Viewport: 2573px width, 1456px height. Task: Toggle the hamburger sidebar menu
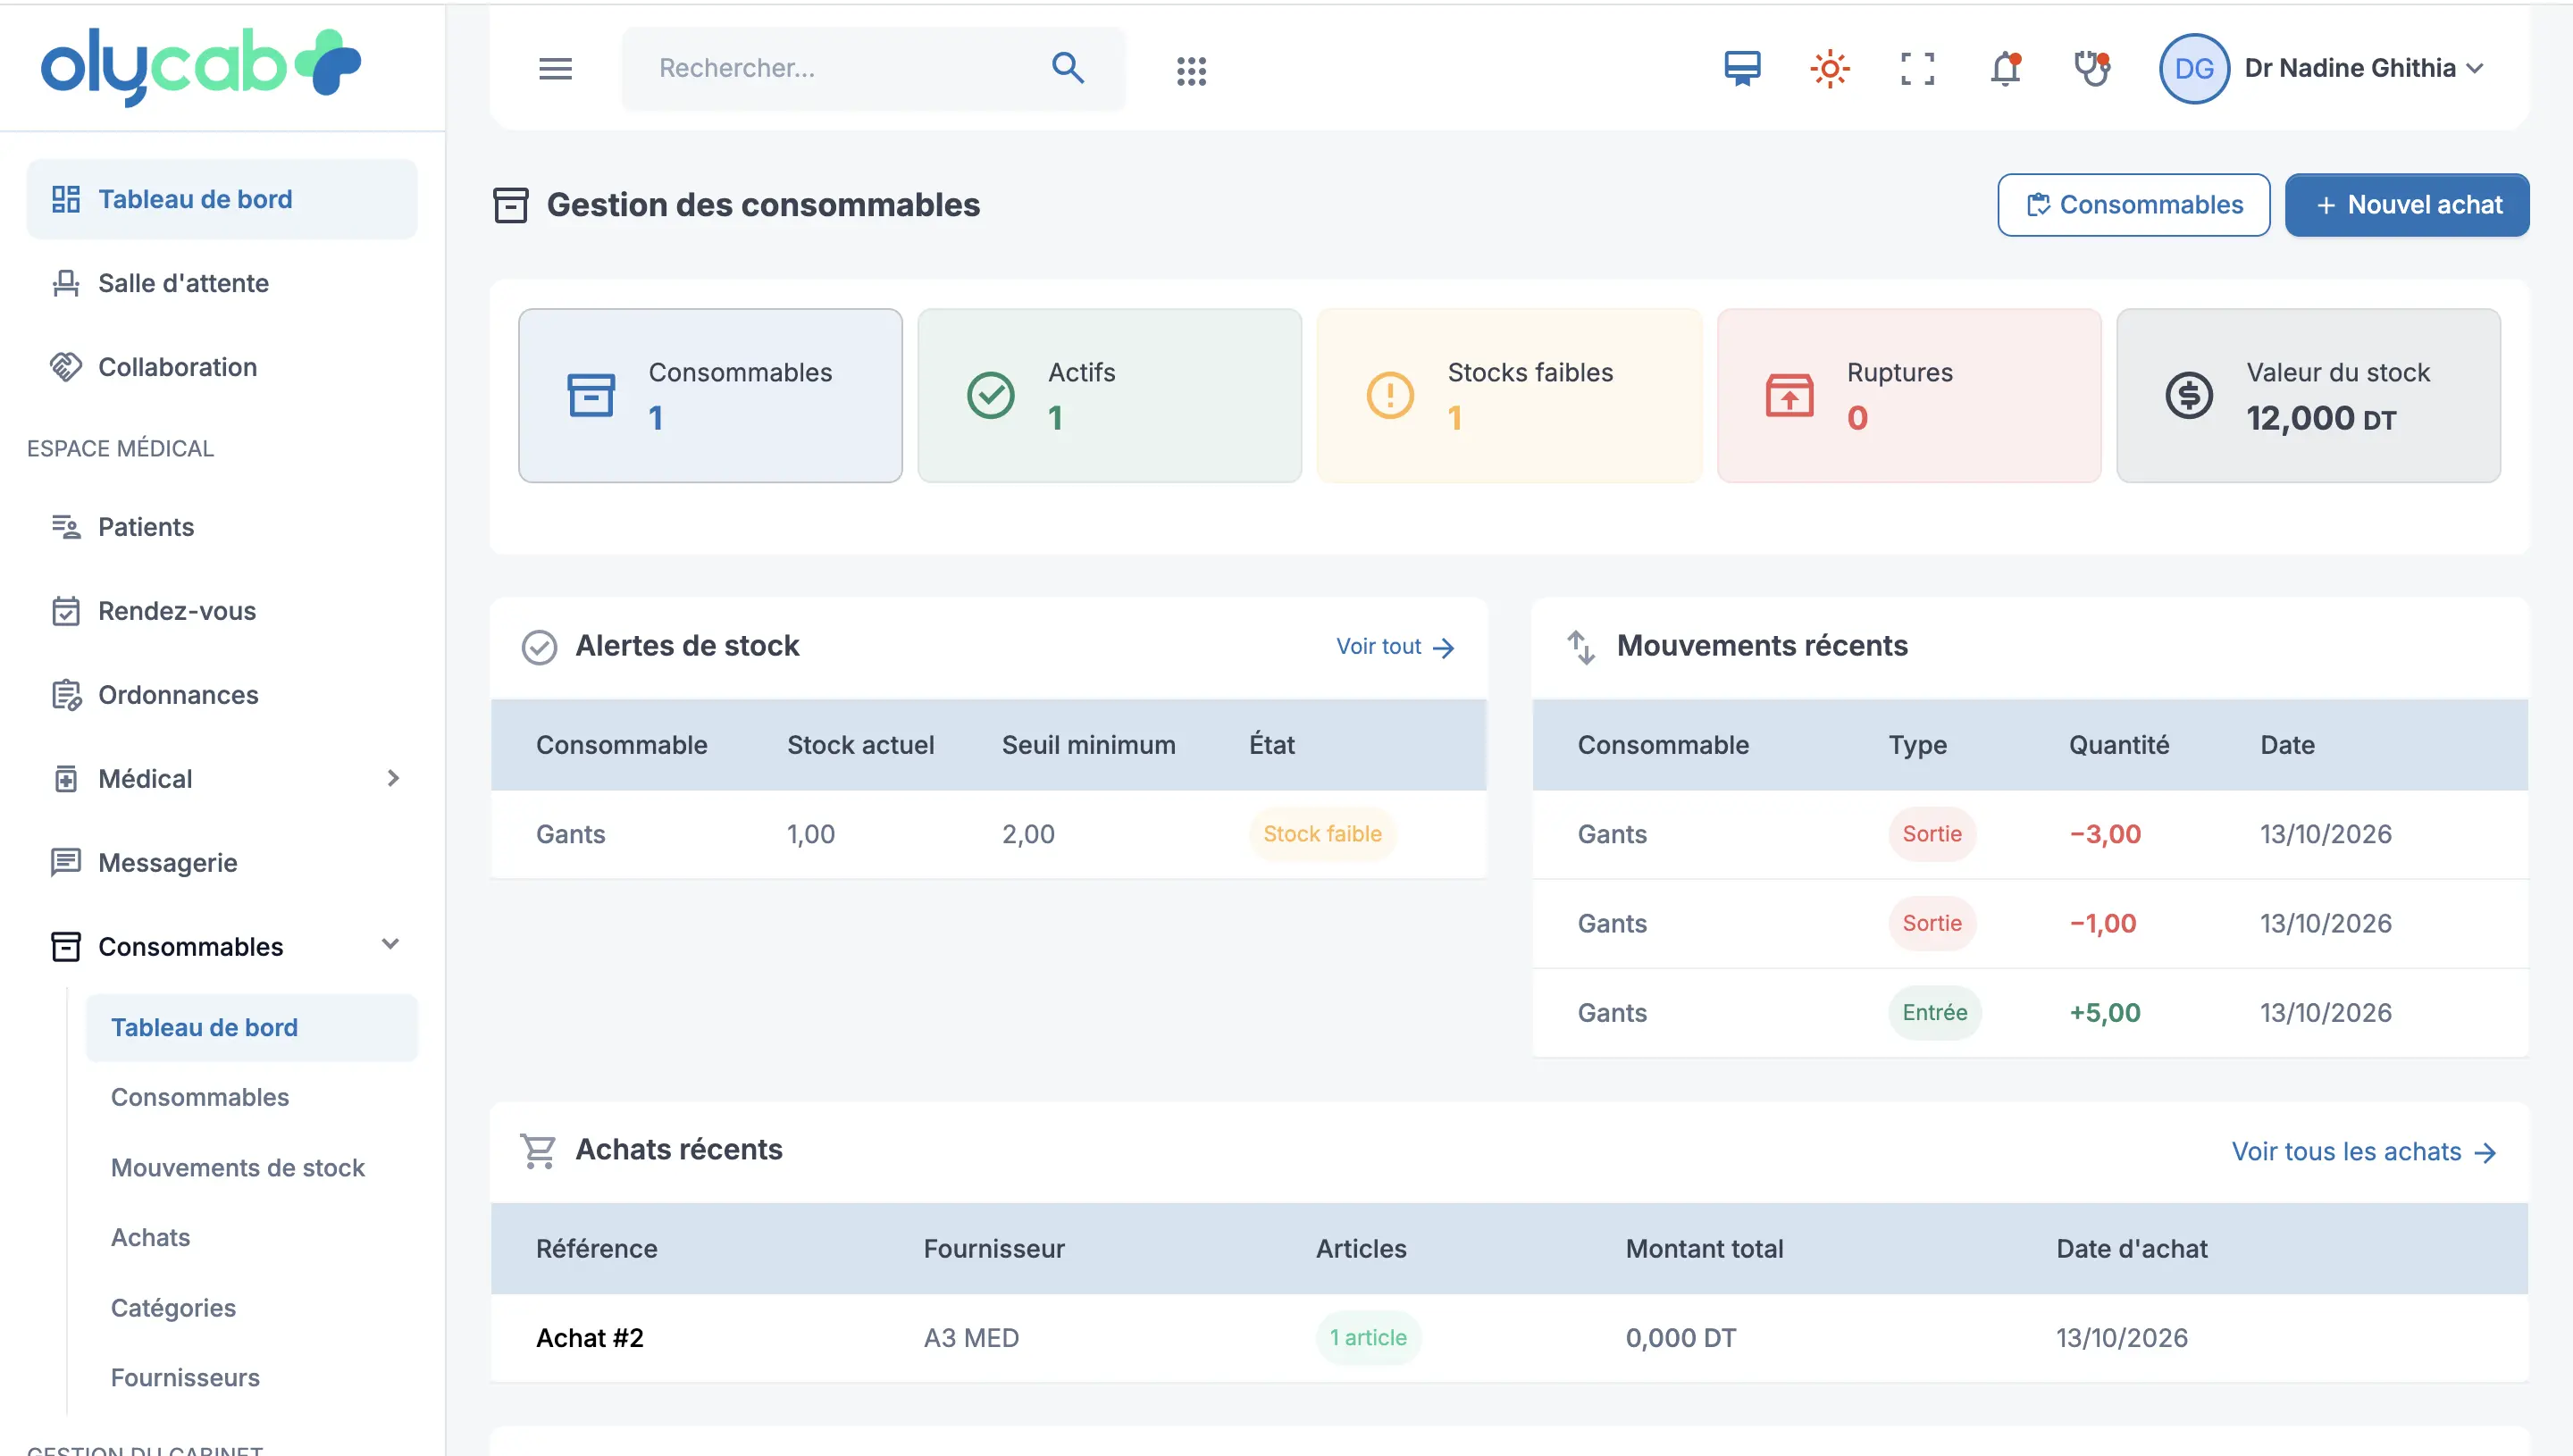(555, 68)
